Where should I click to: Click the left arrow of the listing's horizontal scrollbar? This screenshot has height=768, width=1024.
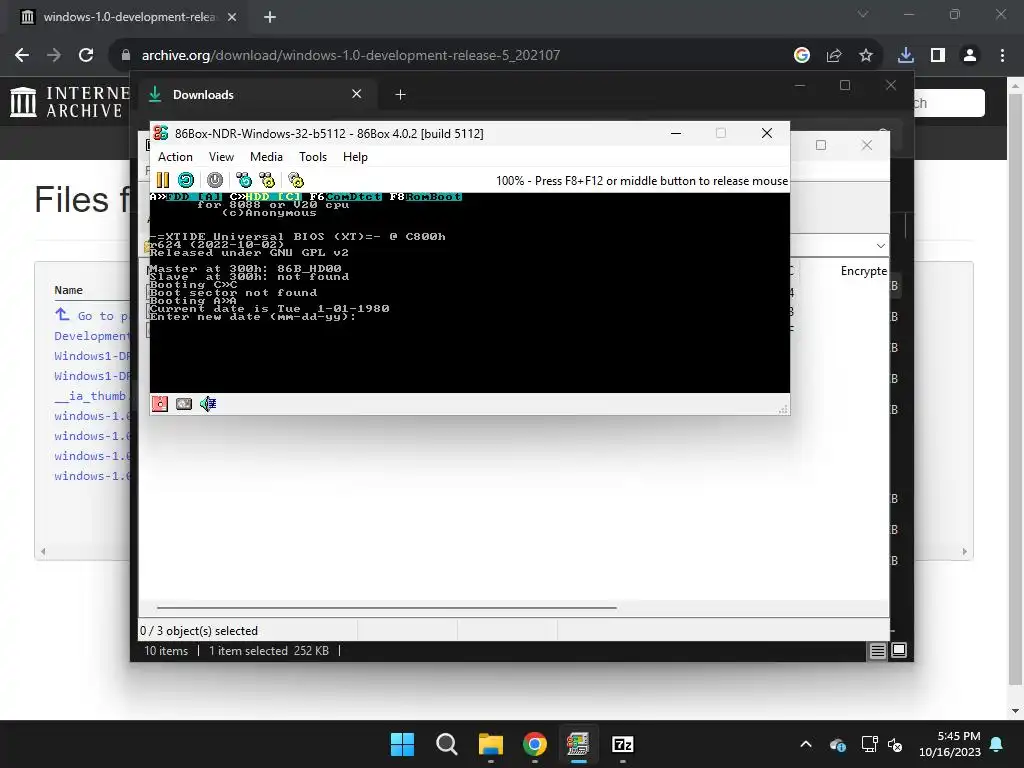43,552
